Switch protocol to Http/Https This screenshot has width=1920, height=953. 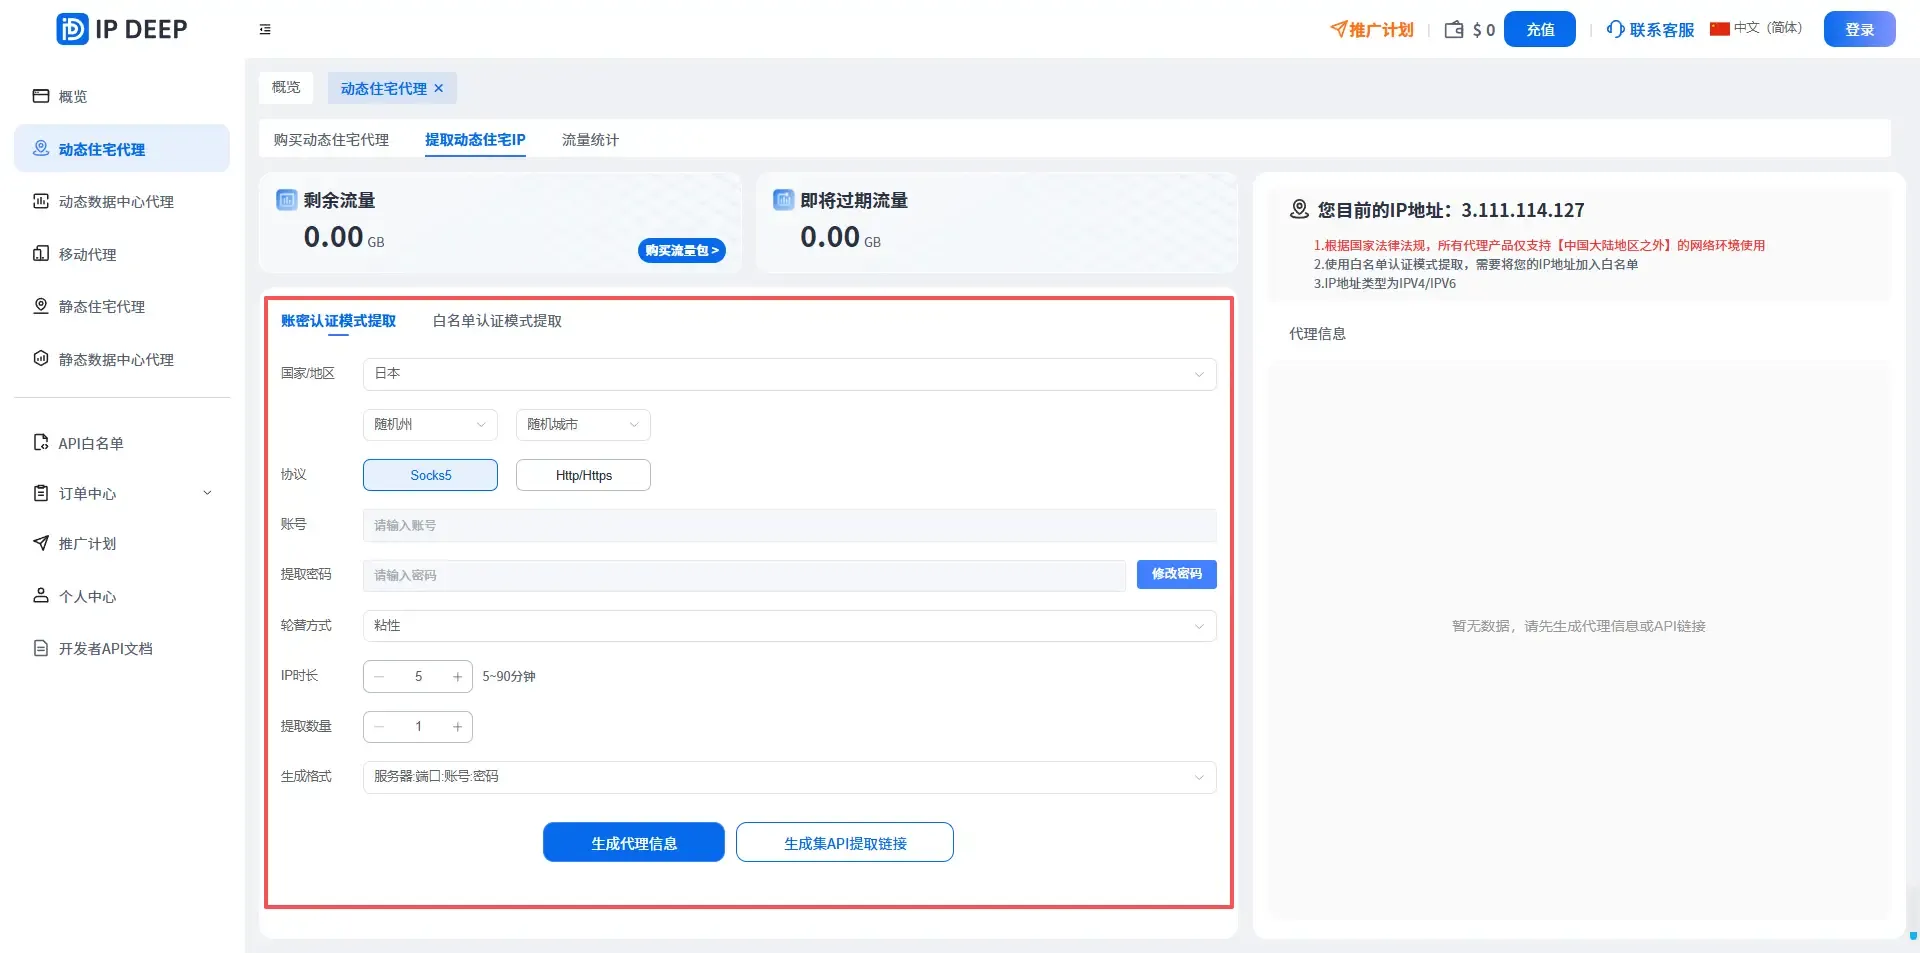tap(583, 475)
